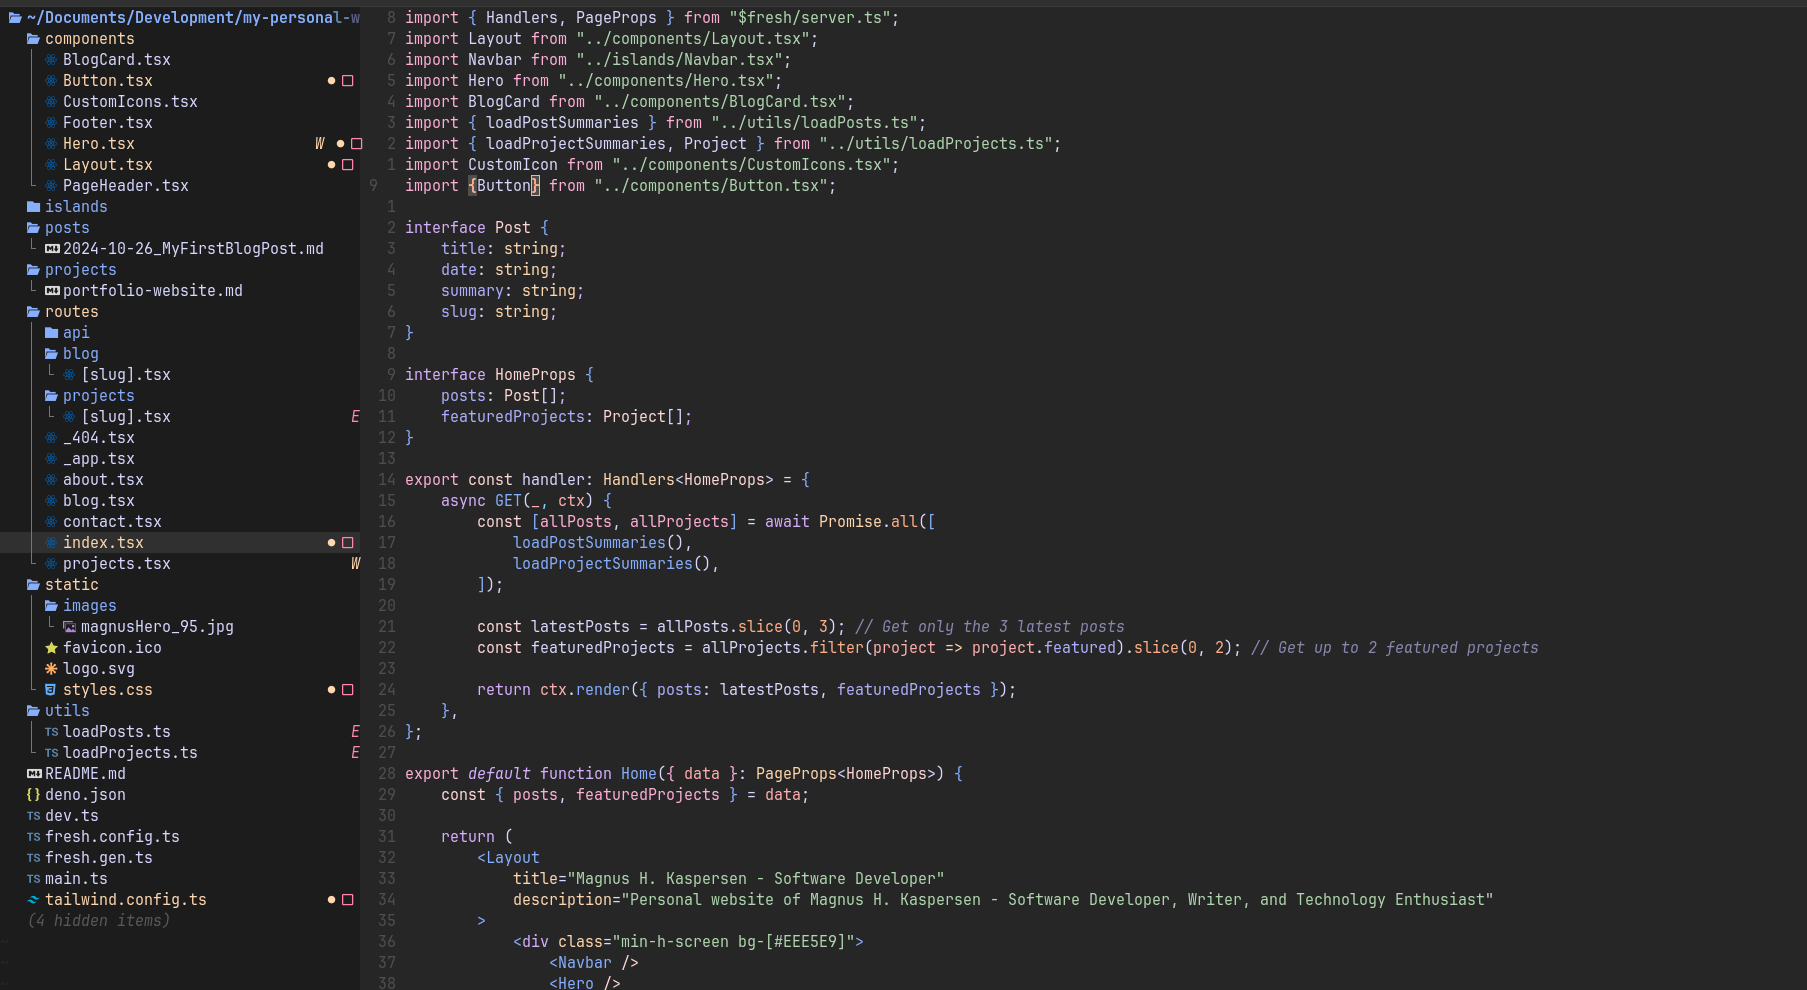Click the TS icon beside dev.ts

34,816
